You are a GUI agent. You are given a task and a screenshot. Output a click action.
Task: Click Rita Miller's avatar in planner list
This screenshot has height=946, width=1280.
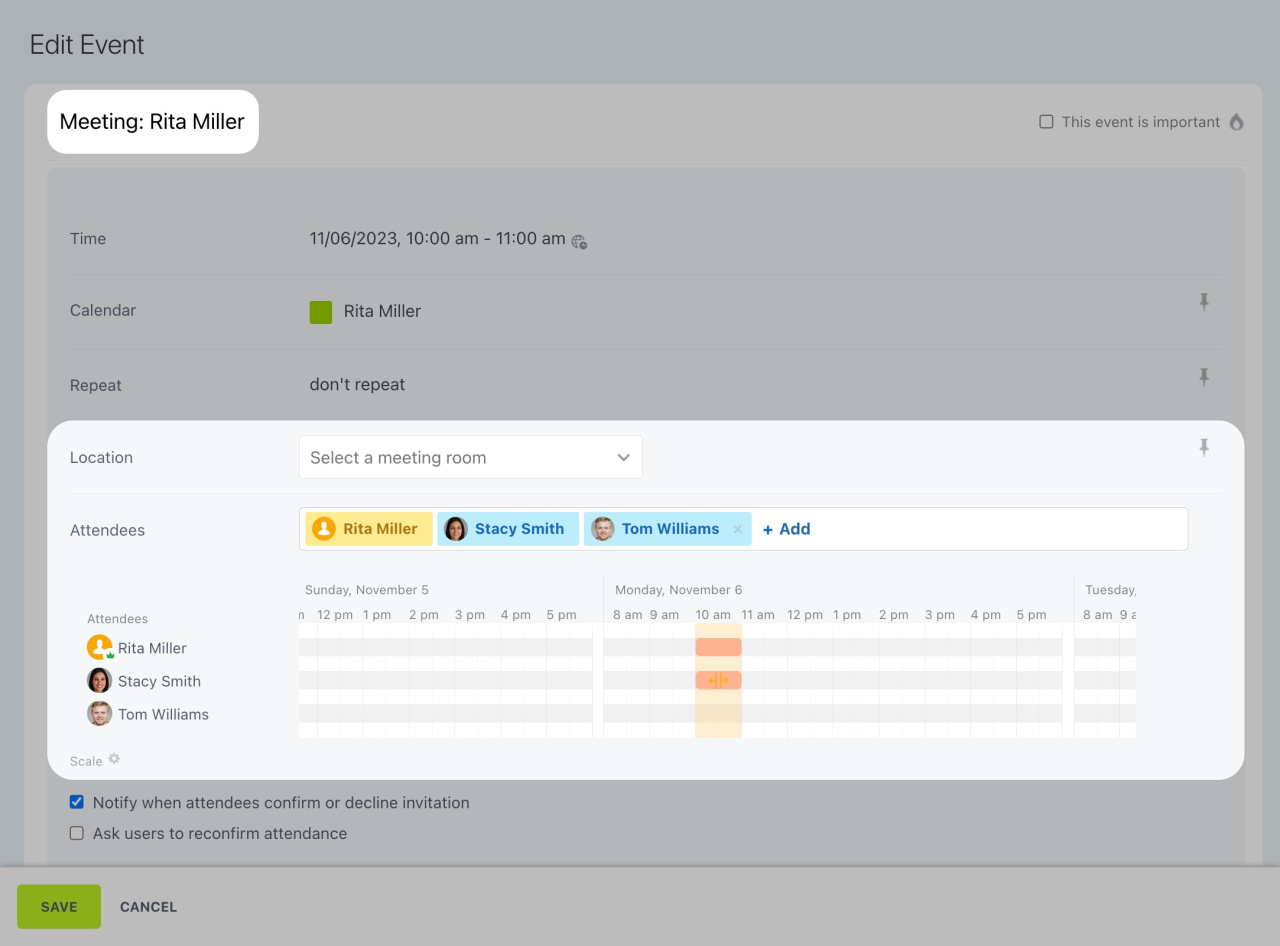click(x=99, y=648)
